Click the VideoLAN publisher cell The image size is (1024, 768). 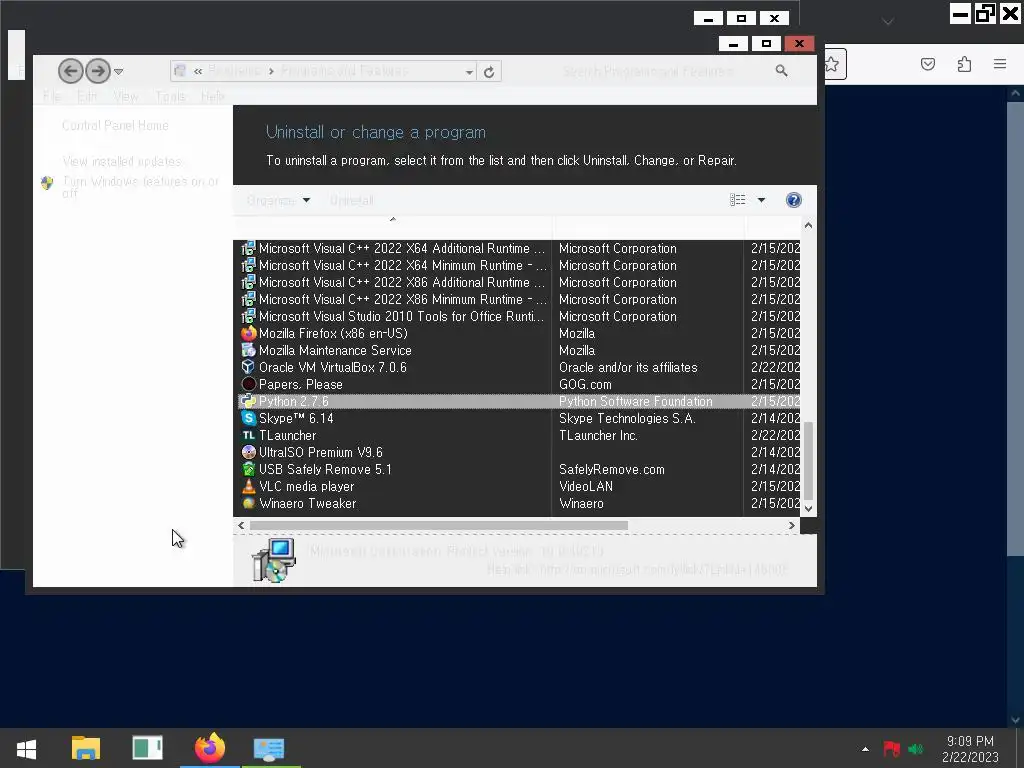coord(586,486)
